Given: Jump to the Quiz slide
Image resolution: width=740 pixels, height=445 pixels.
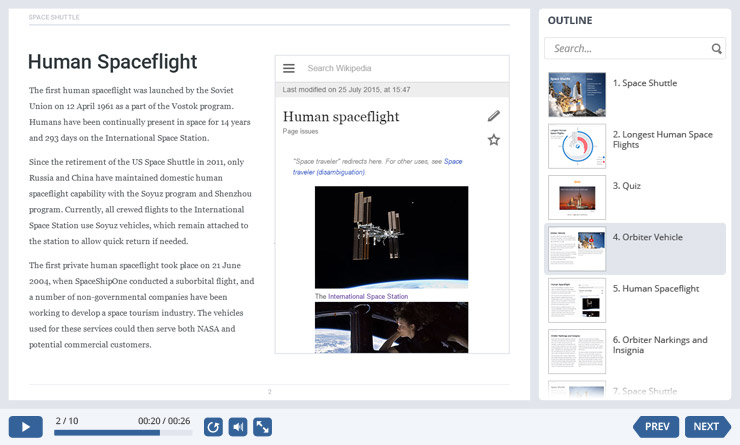Looking at the screenshot, I should point(577,197).
